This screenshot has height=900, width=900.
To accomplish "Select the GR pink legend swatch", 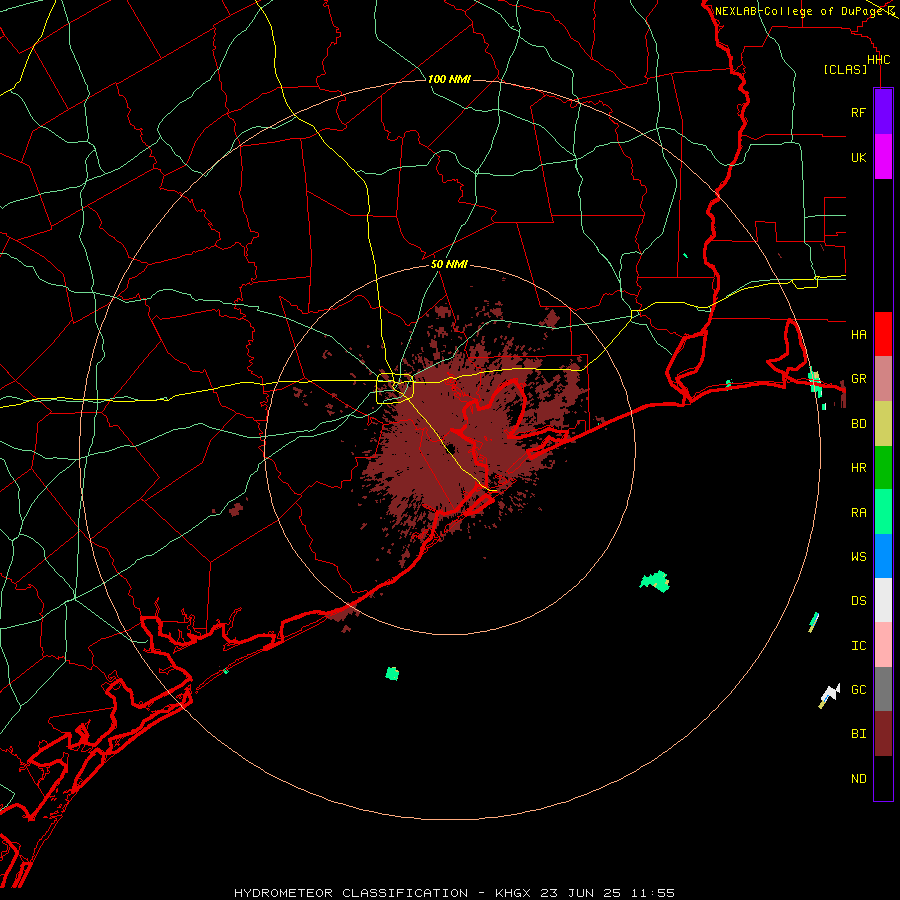I will click(x=883, y=379).
